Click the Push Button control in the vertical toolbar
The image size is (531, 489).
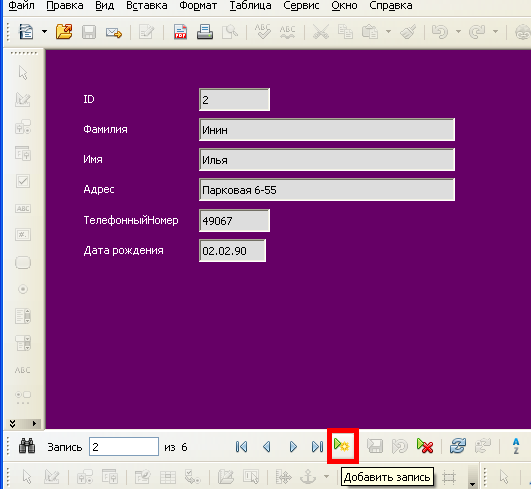[x=23, y=262]
